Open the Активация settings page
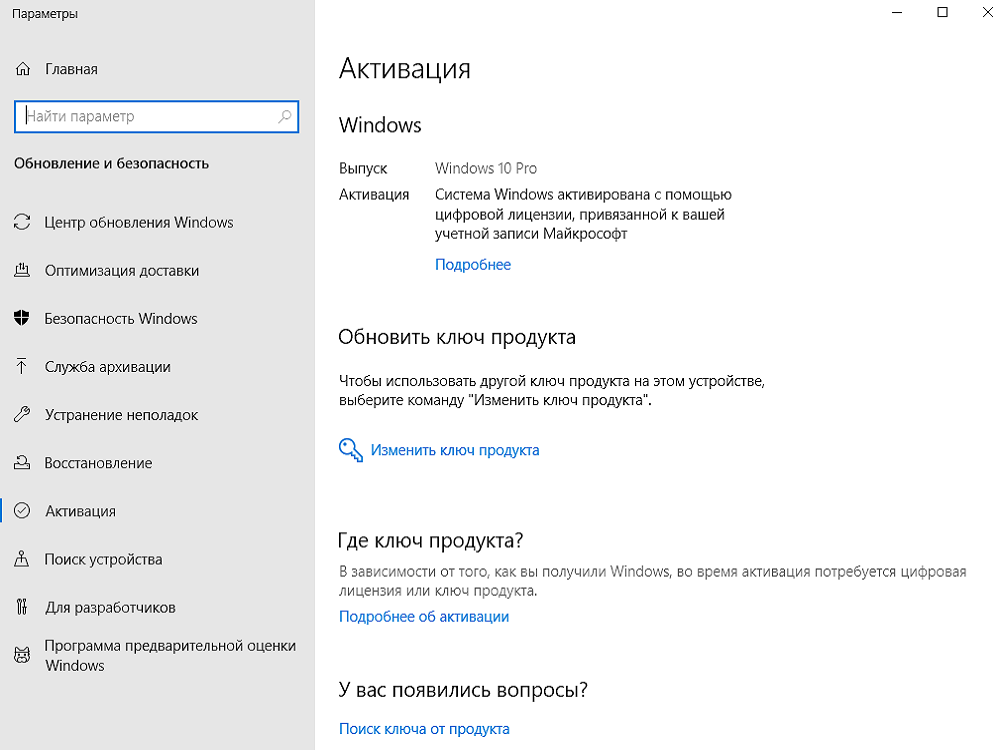This screenshot has height=750, width=1000. [x=80, y=511]
